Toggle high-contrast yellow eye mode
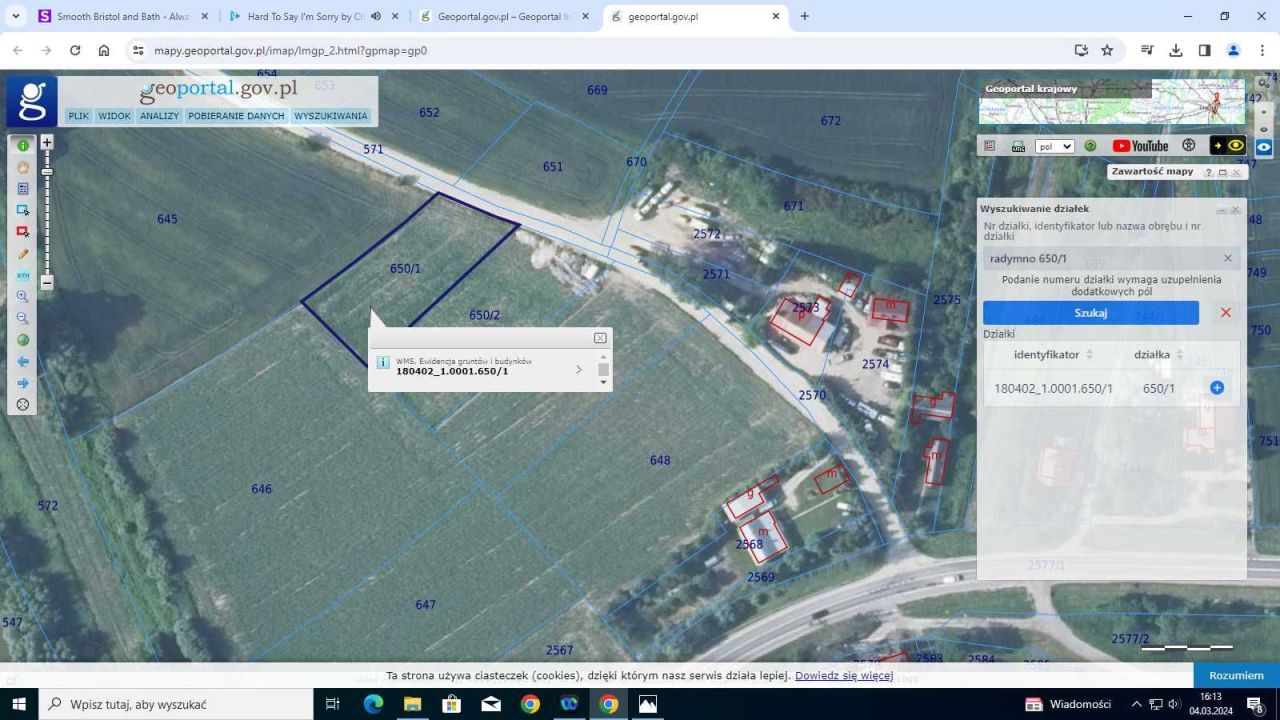The image size is (1280, 720). [x=1228, y=146]
